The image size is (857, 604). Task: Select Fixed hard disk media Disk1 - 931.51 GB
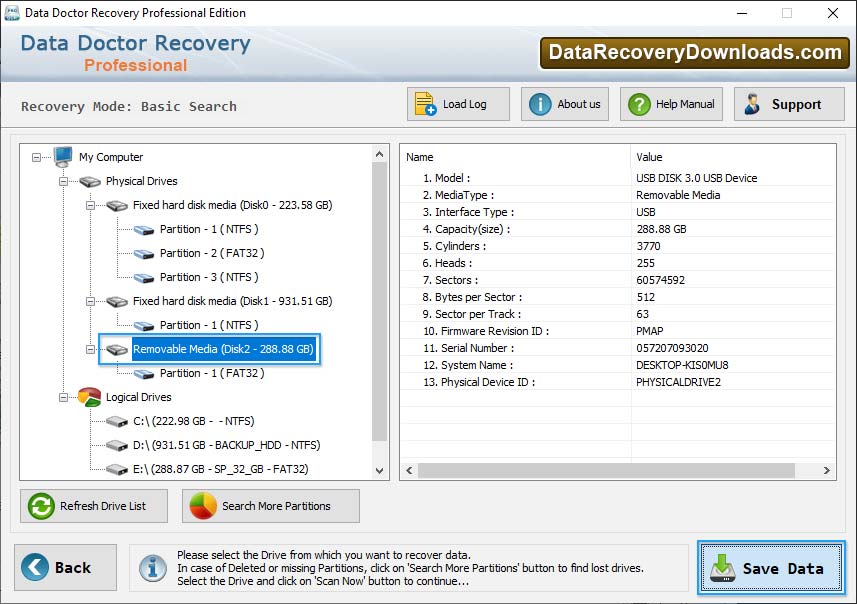[x=232, y=301]
